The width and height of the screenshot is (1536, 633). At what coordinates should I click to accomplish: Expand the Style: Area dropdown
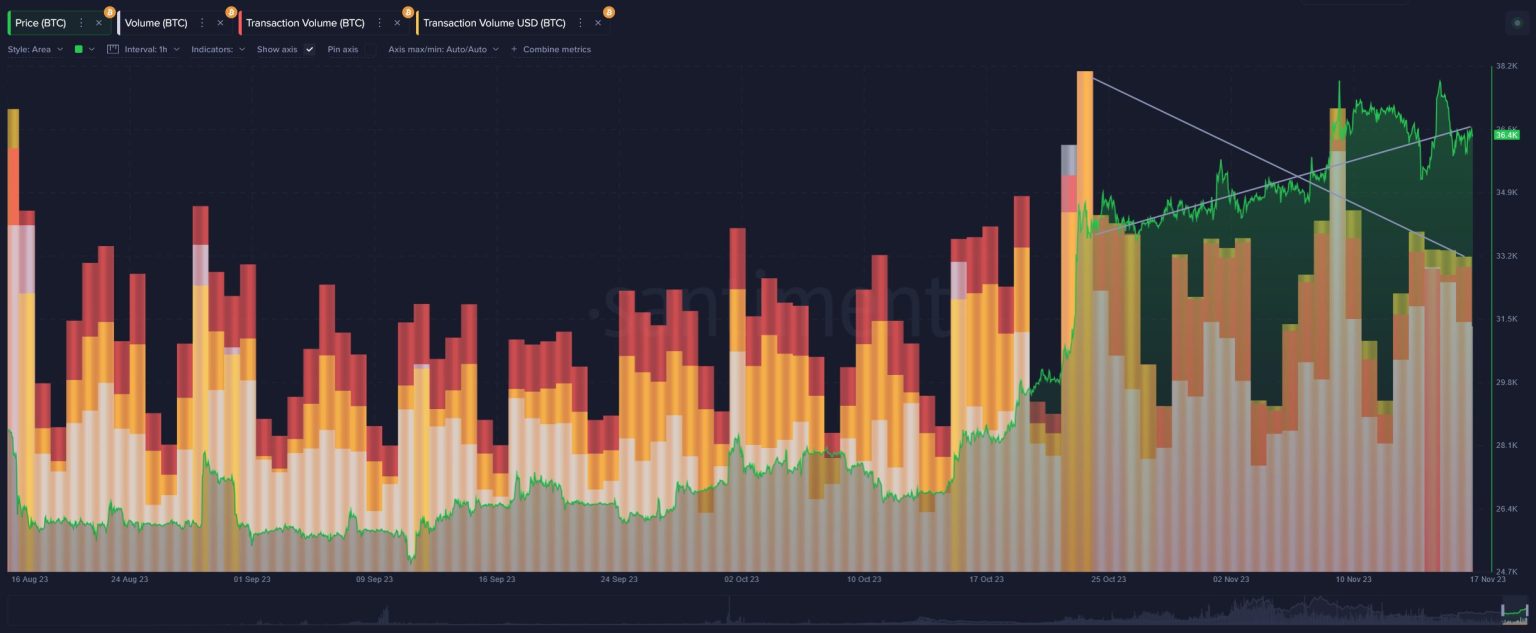tap(35, 49)
